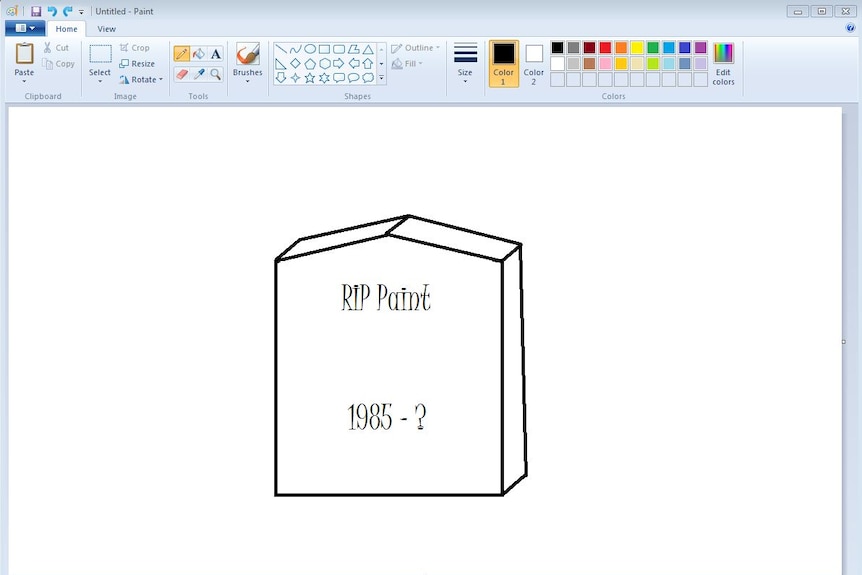
Task: Pick the Eraser tool
Action: (x=182, y=74)
